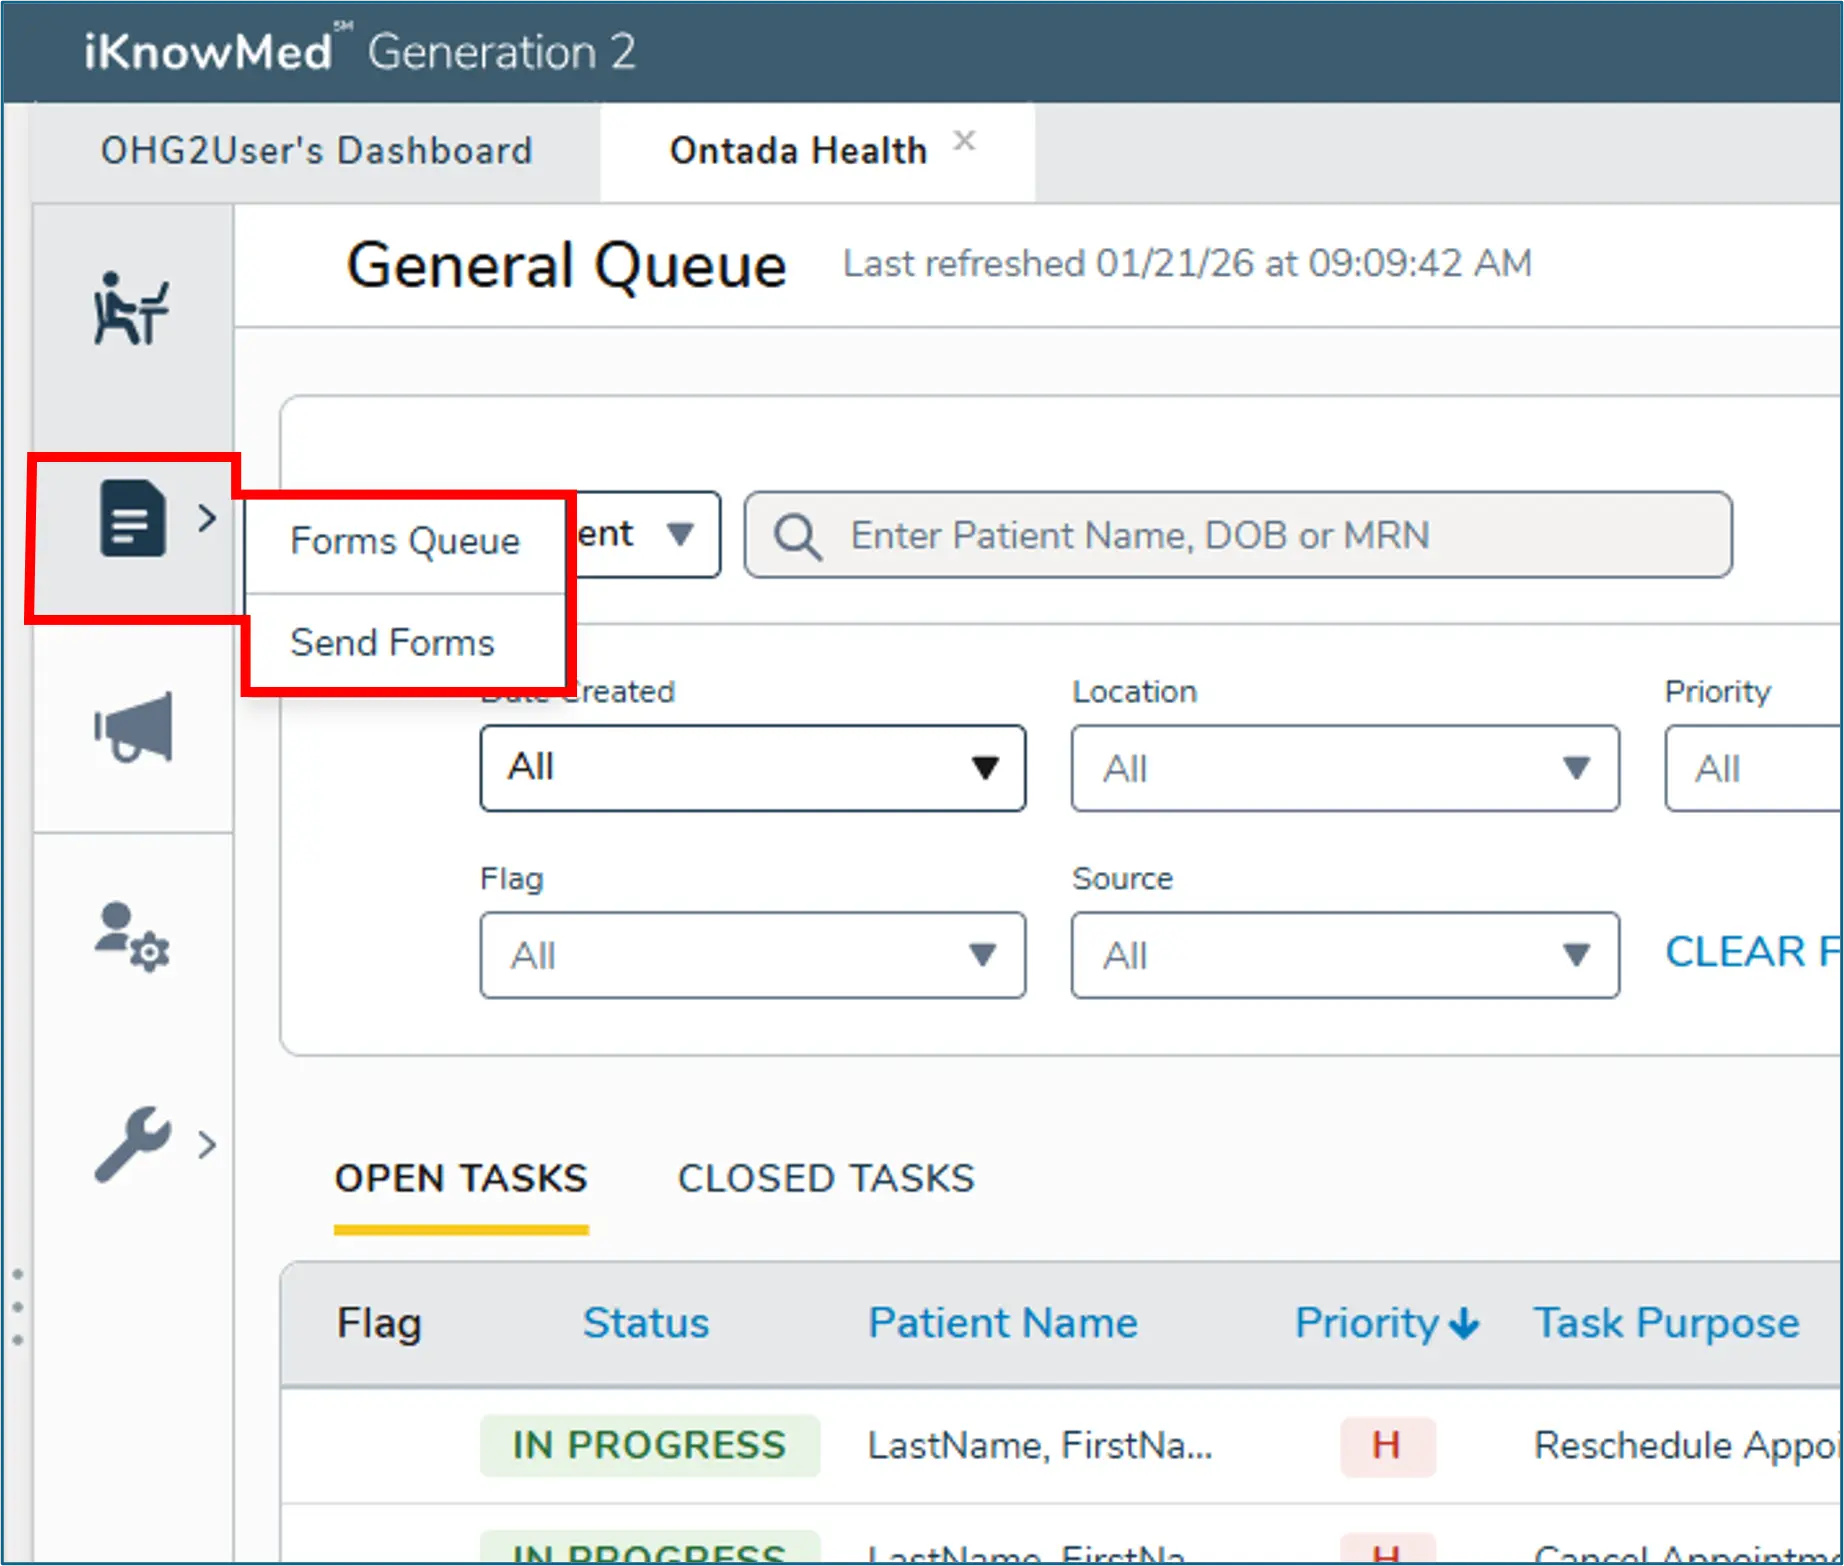Image resolution: width=1844 pixels, height=1566 pixels.
Task: Expand the wrench tools submenu chevron
Action: pyautogui.click(x=207, y=1144)
